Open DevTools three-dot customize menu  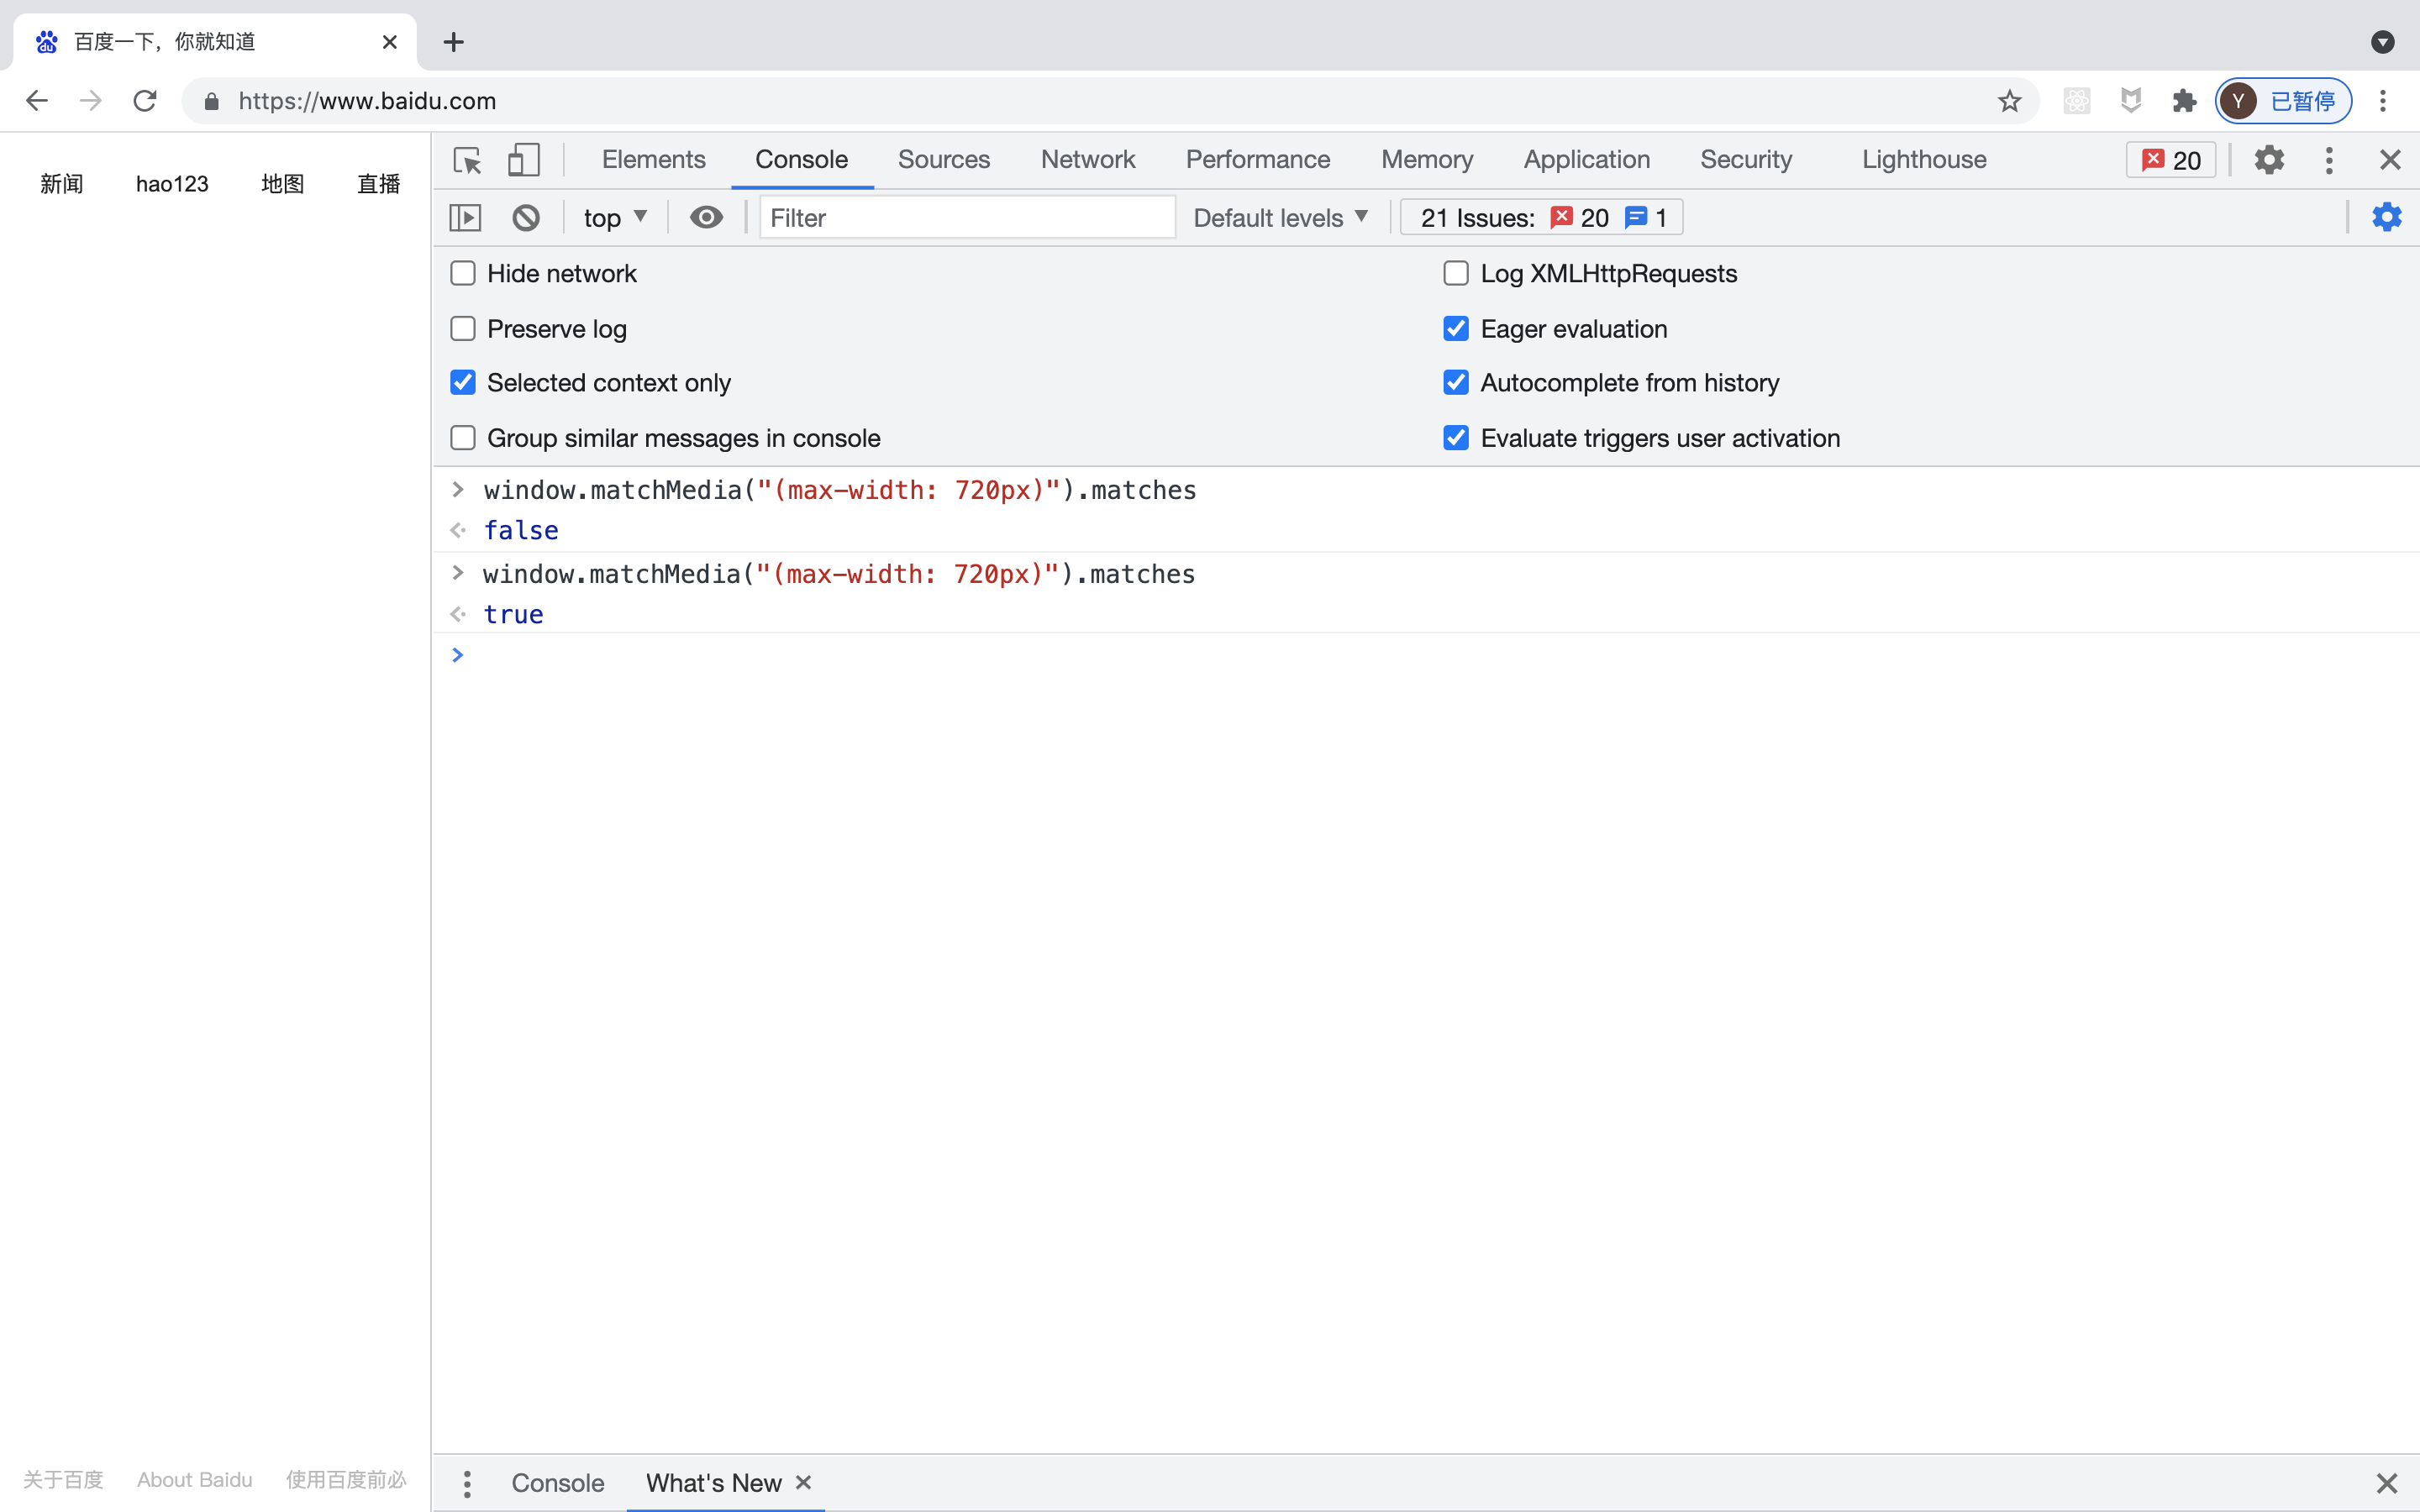point(2329,160)
